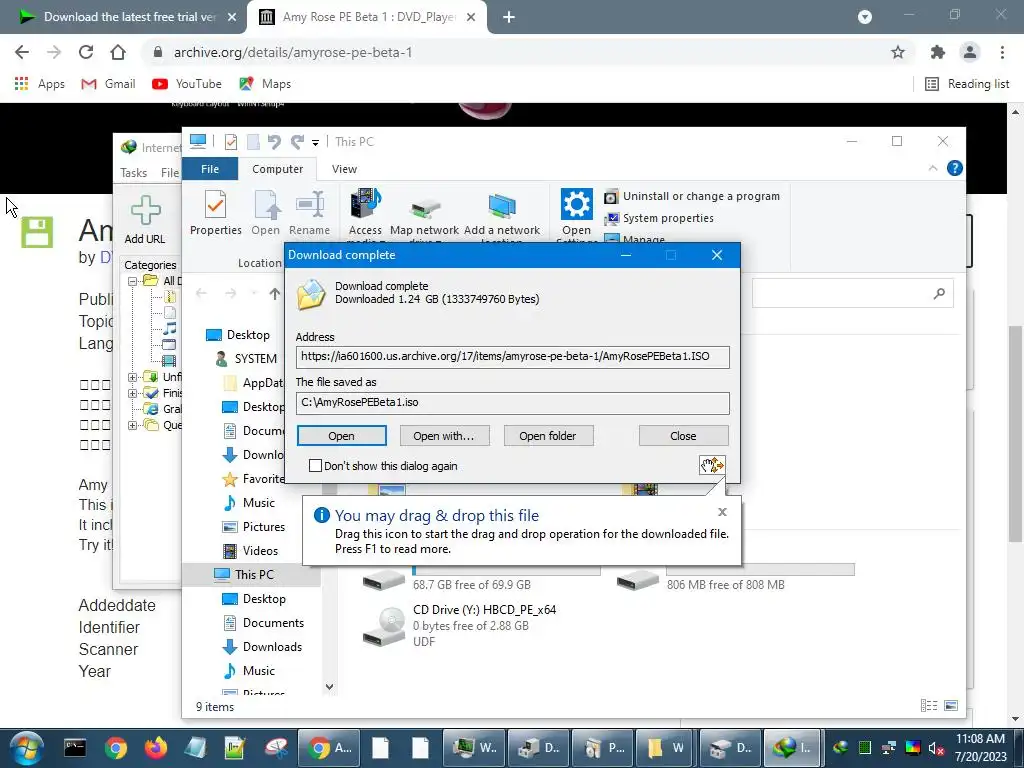Switch to details view in Explorer status bar
The image size is (1024, 768).
tap(929, 705)
